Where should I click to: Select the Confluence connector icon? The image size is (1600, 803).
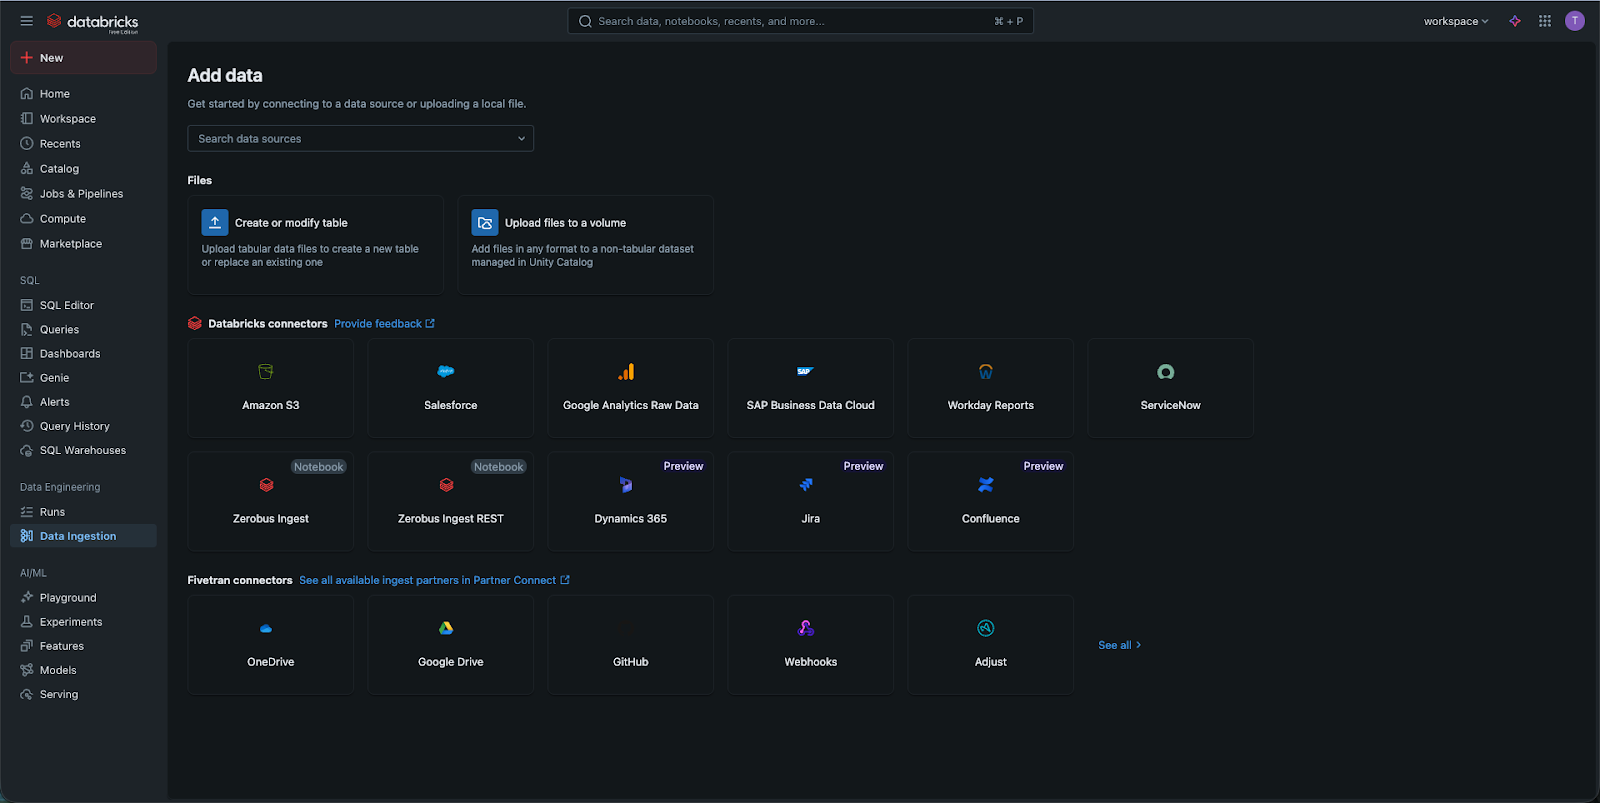tap(986, 485)
